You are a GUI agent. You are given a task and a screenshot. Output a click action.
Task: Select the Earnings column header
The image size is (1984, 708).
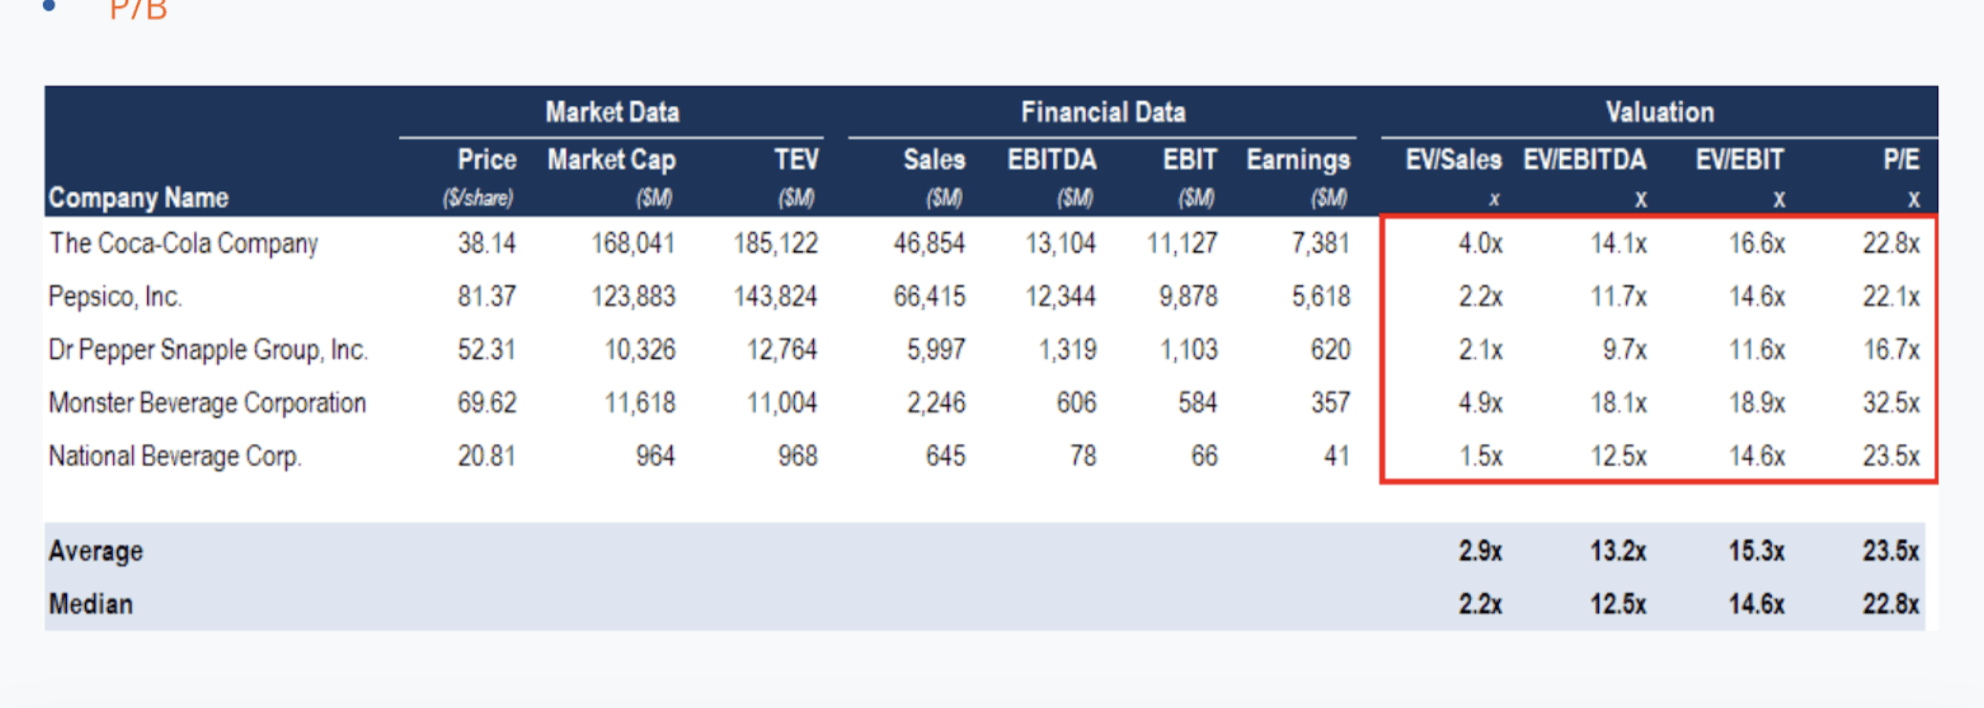[1297, 160]
